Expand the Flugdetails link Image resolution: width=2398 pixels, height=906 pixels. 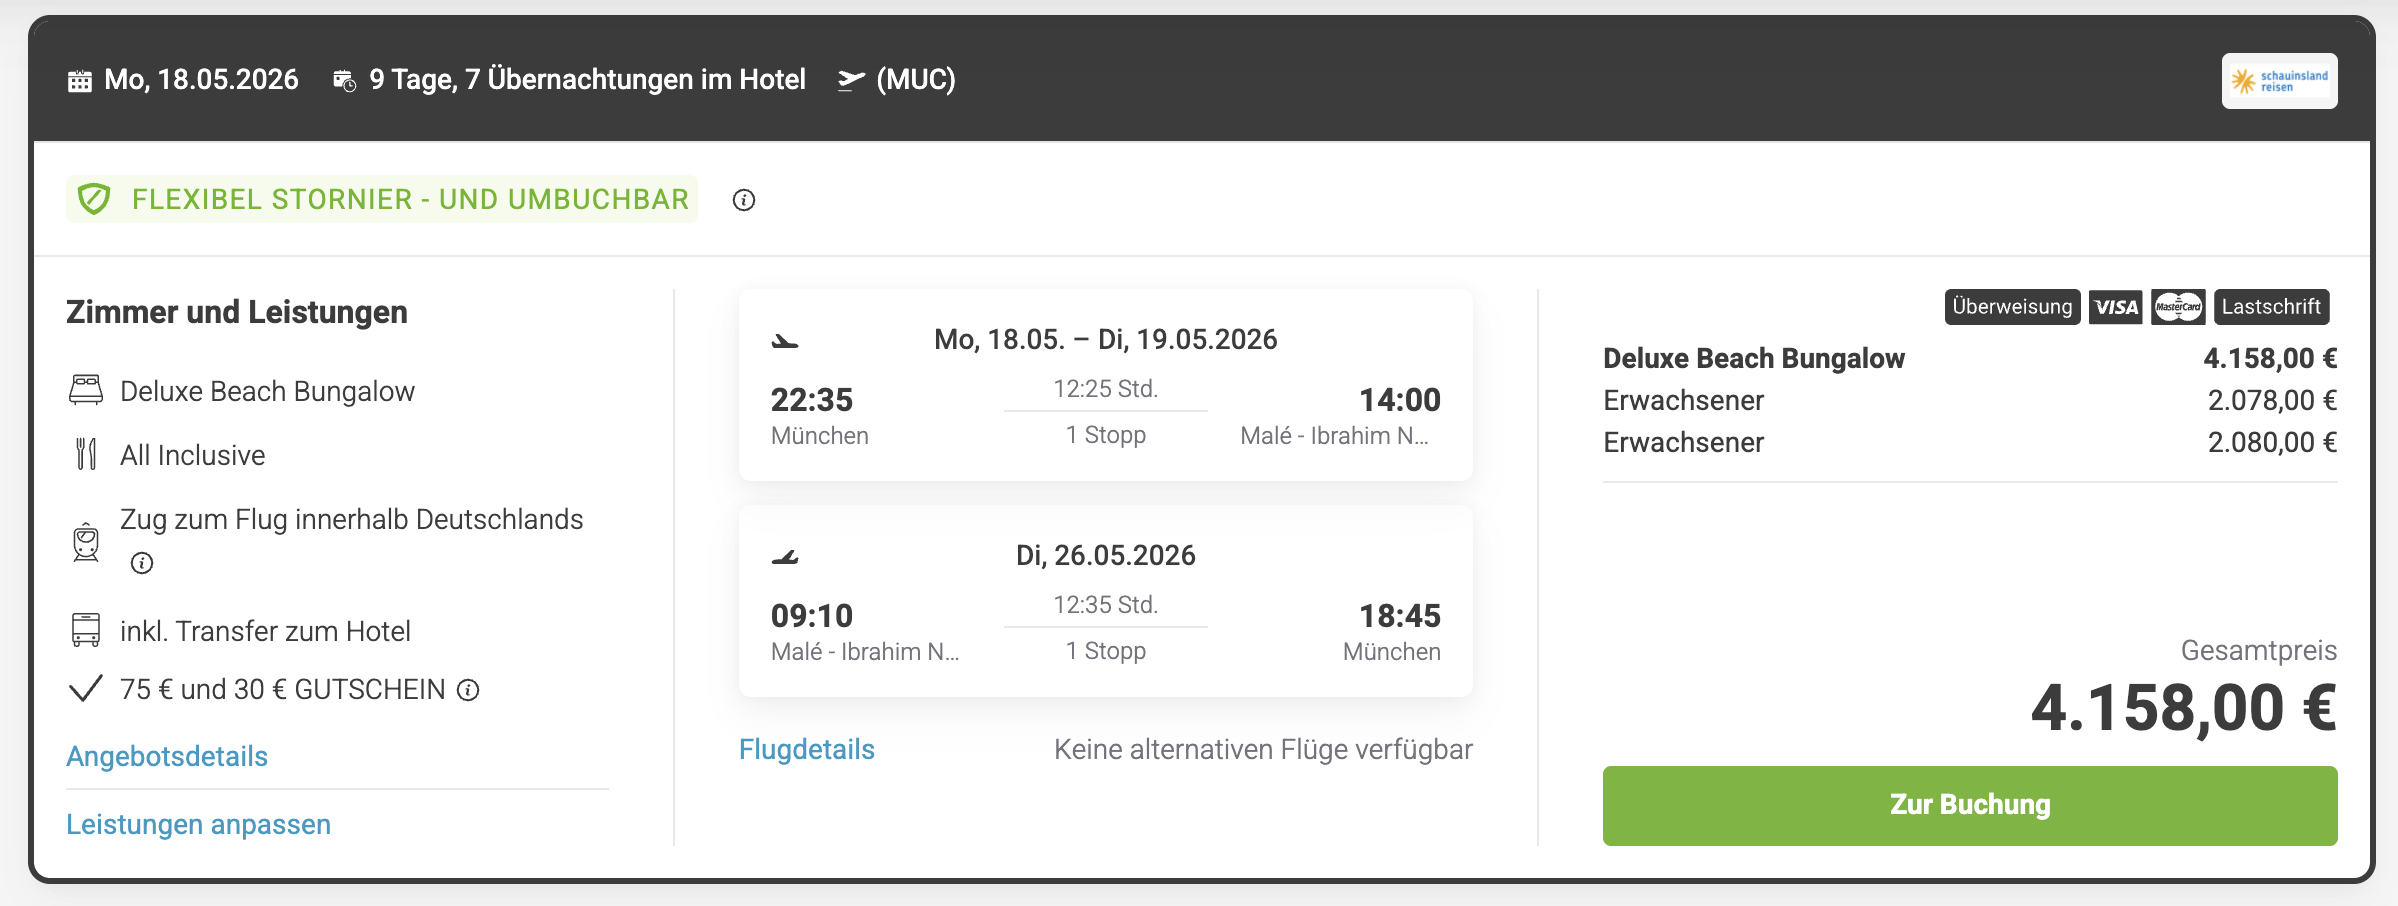tap(806, 749)
